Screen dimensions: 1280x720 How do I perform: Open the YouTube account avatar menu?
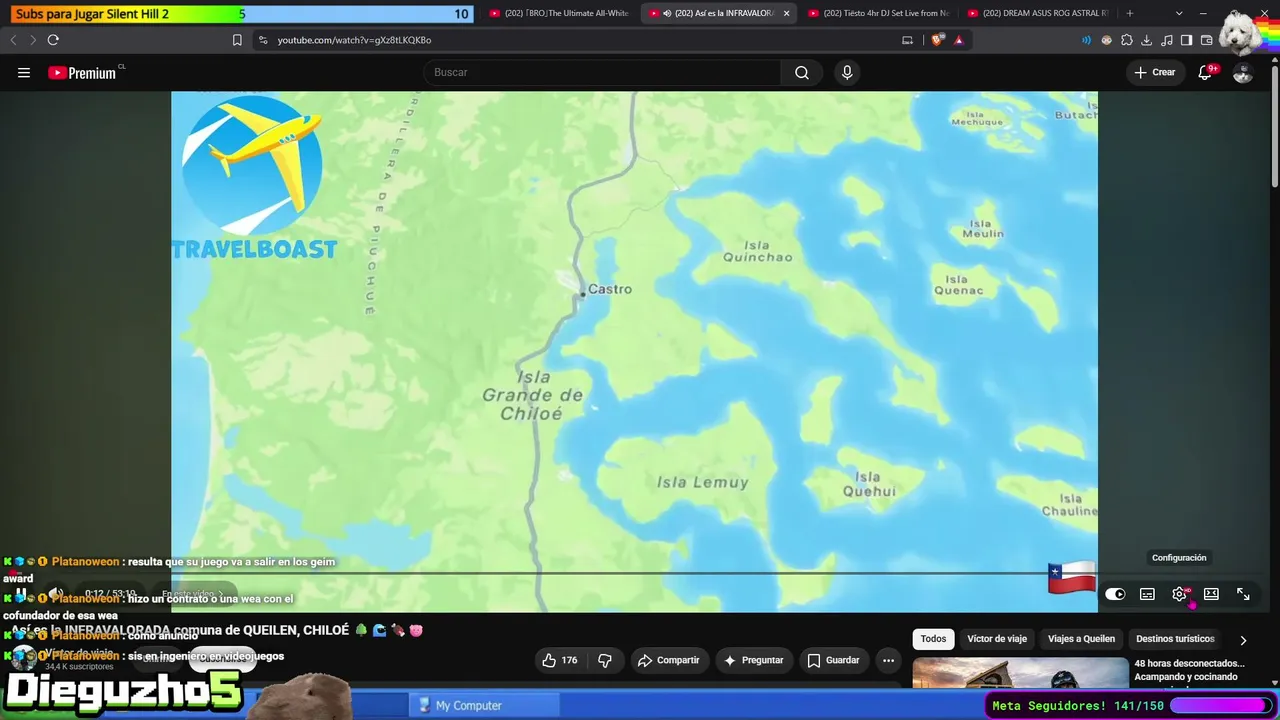[1243, 72]
